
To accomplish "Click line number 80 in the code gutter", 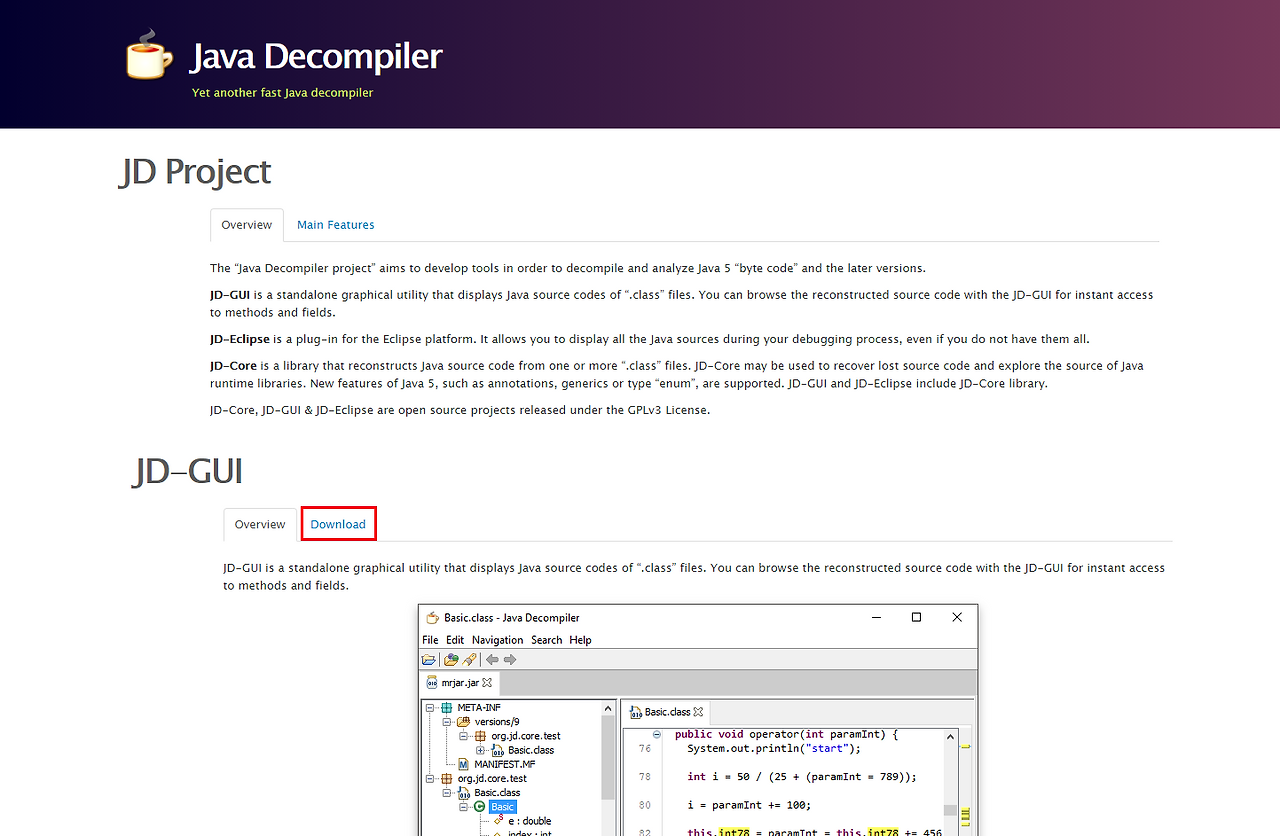I will pyautogui.click(x=644, y=804).
